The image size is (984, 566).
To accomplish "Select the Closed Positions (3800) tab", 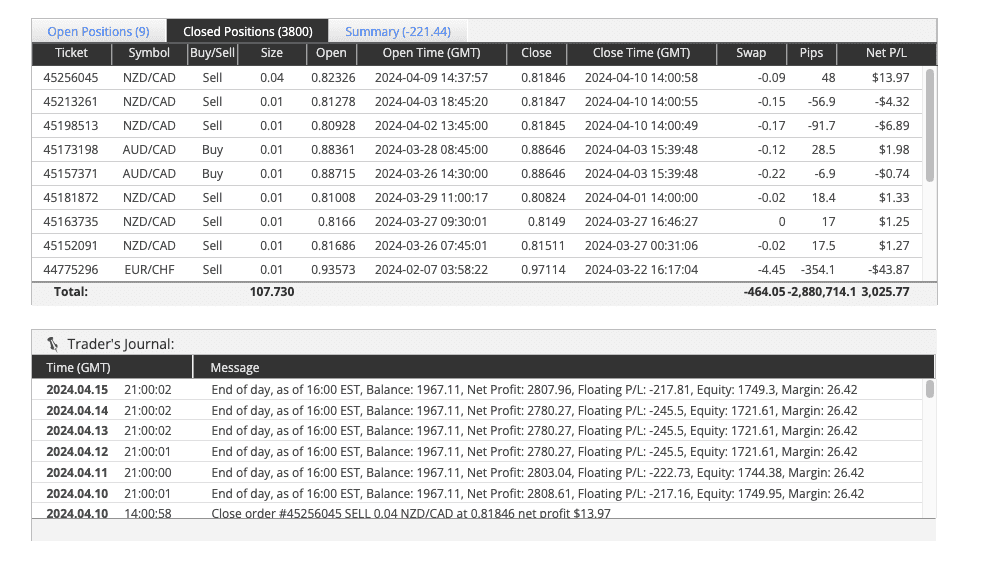I will pyautogui.click(x=248, y=31).
